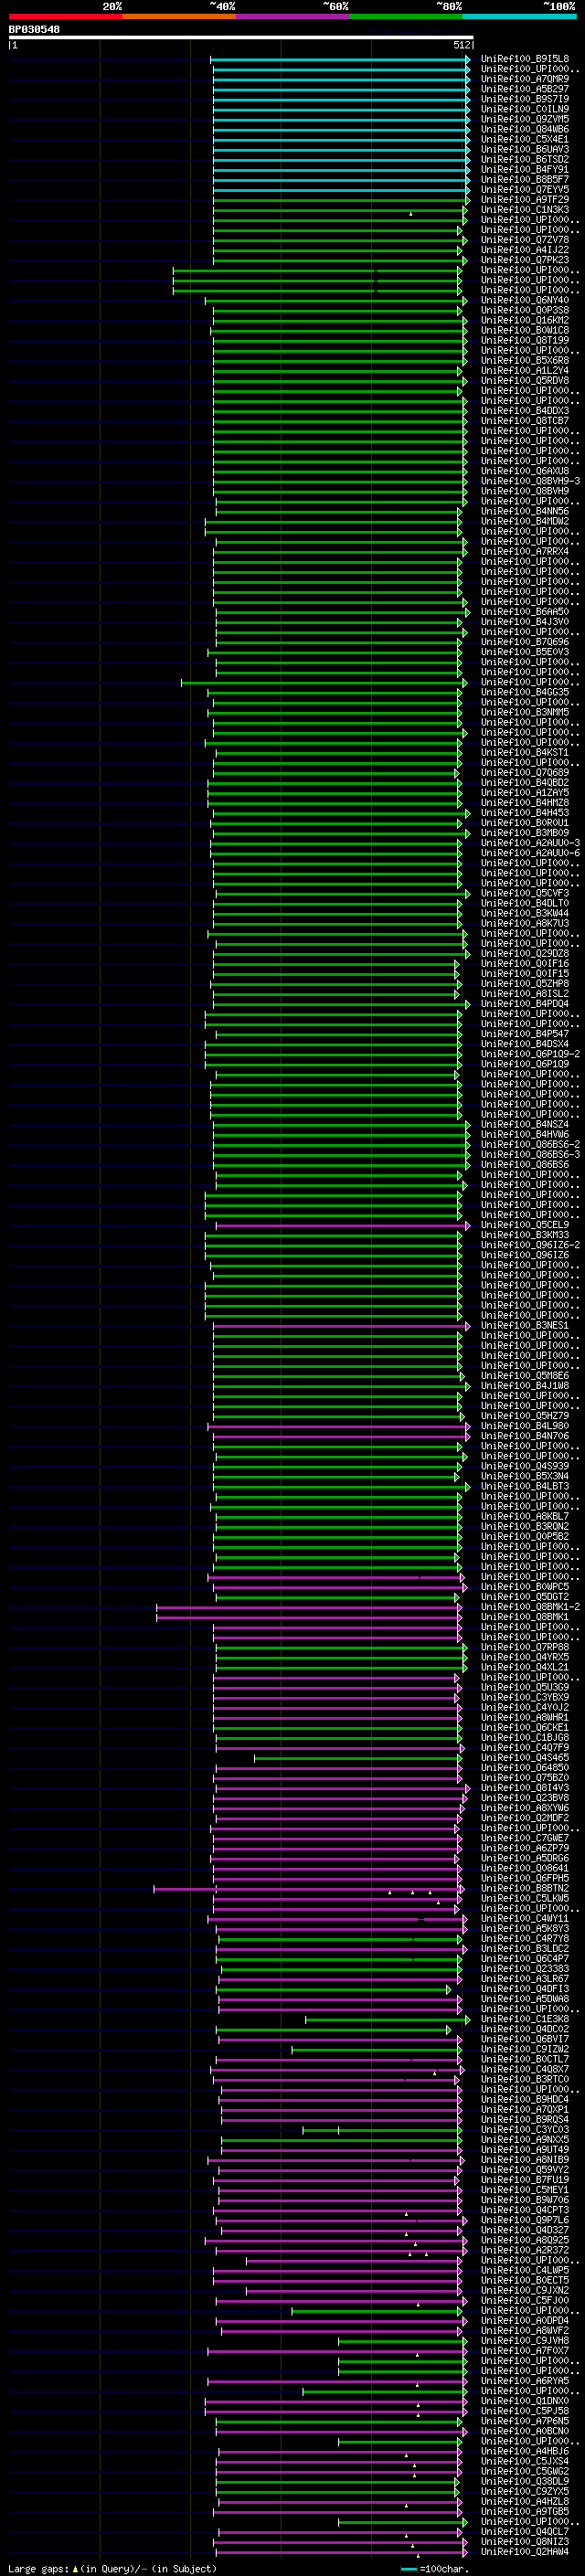Select the UniRef100_B9HDC4 label
Image resolution: width=585 pixels, height=2576 pixels.
[525, 2098]
